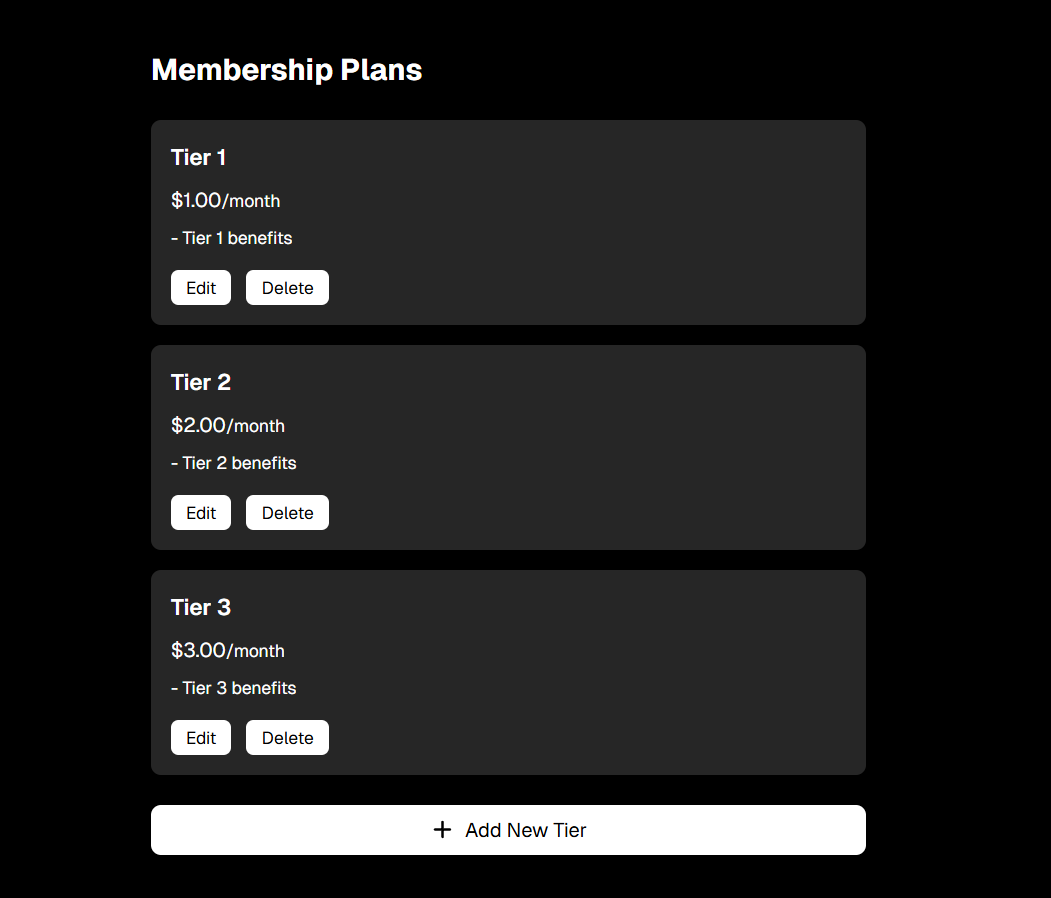This screenshot has width=1051, height=898.
Task: Remove Tier 2 using its Delete button
Action: [287, 513]
